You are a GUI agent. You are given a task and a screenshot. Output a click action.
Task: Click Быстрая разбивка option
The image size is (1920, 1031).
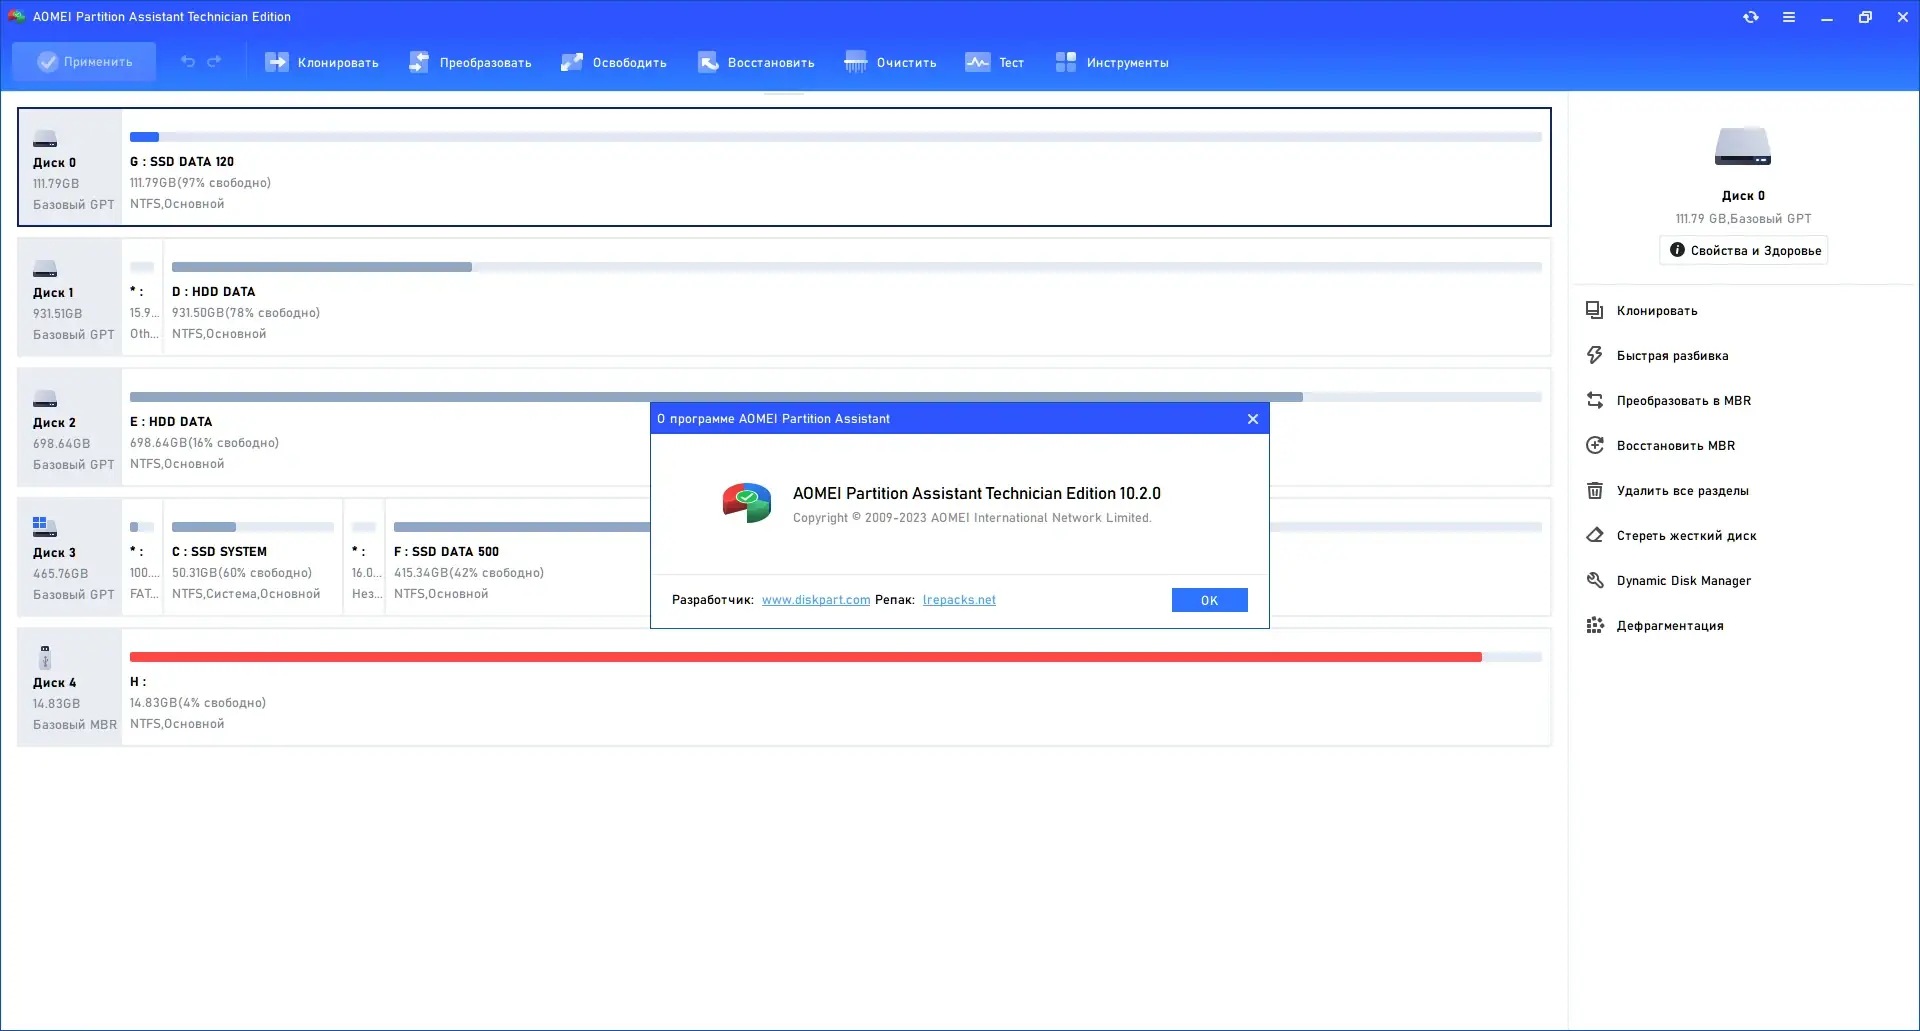[x=1672, y=356]
